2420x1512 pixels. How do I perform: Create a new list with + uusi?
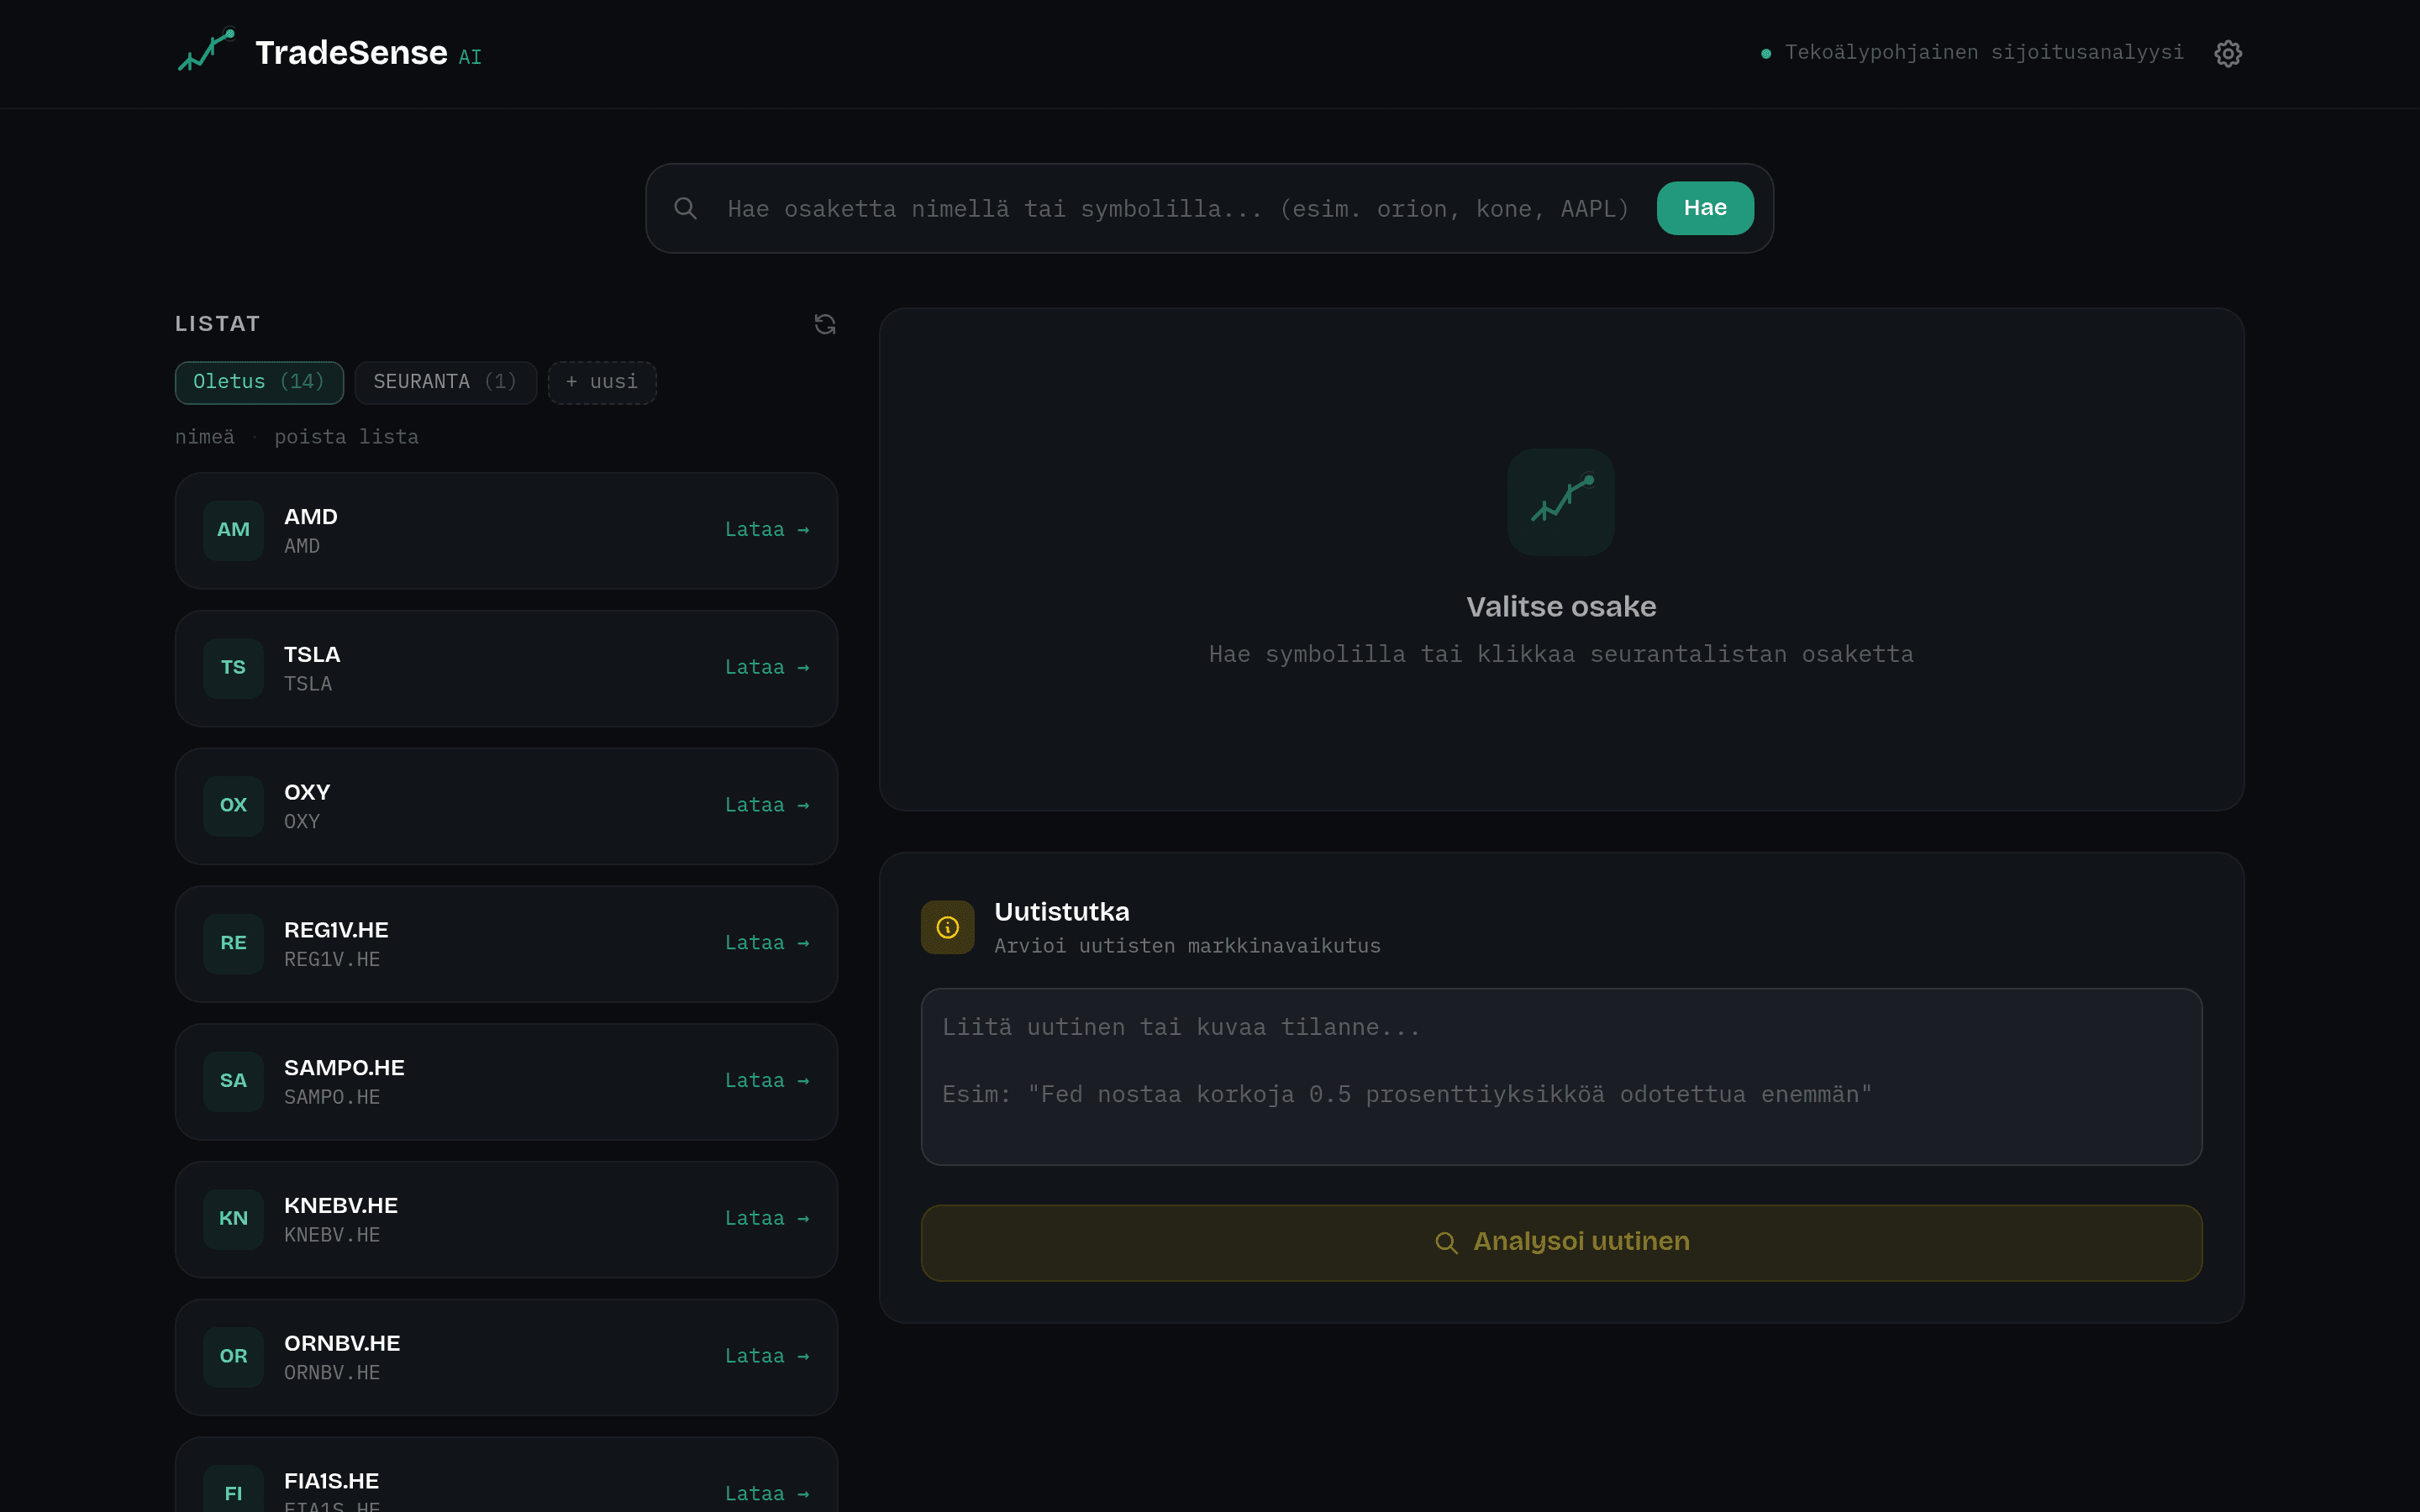(602, 382)
